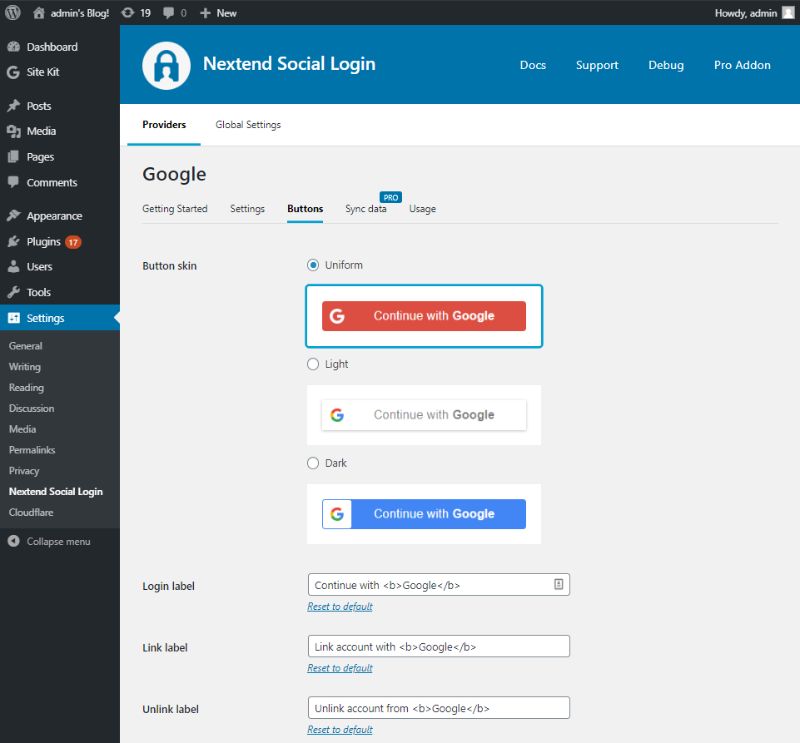Open the Buttons tab
Viewport: 800px width, 743px height.
tap(305, 209)
